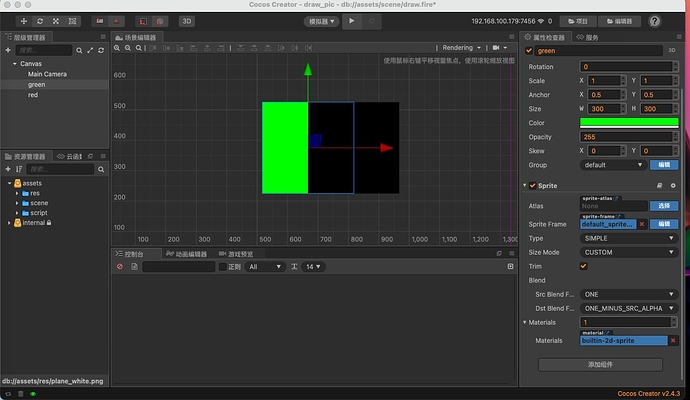Open the help question mark icon
This screenshot has height=400, width=690.
[655, 21]
